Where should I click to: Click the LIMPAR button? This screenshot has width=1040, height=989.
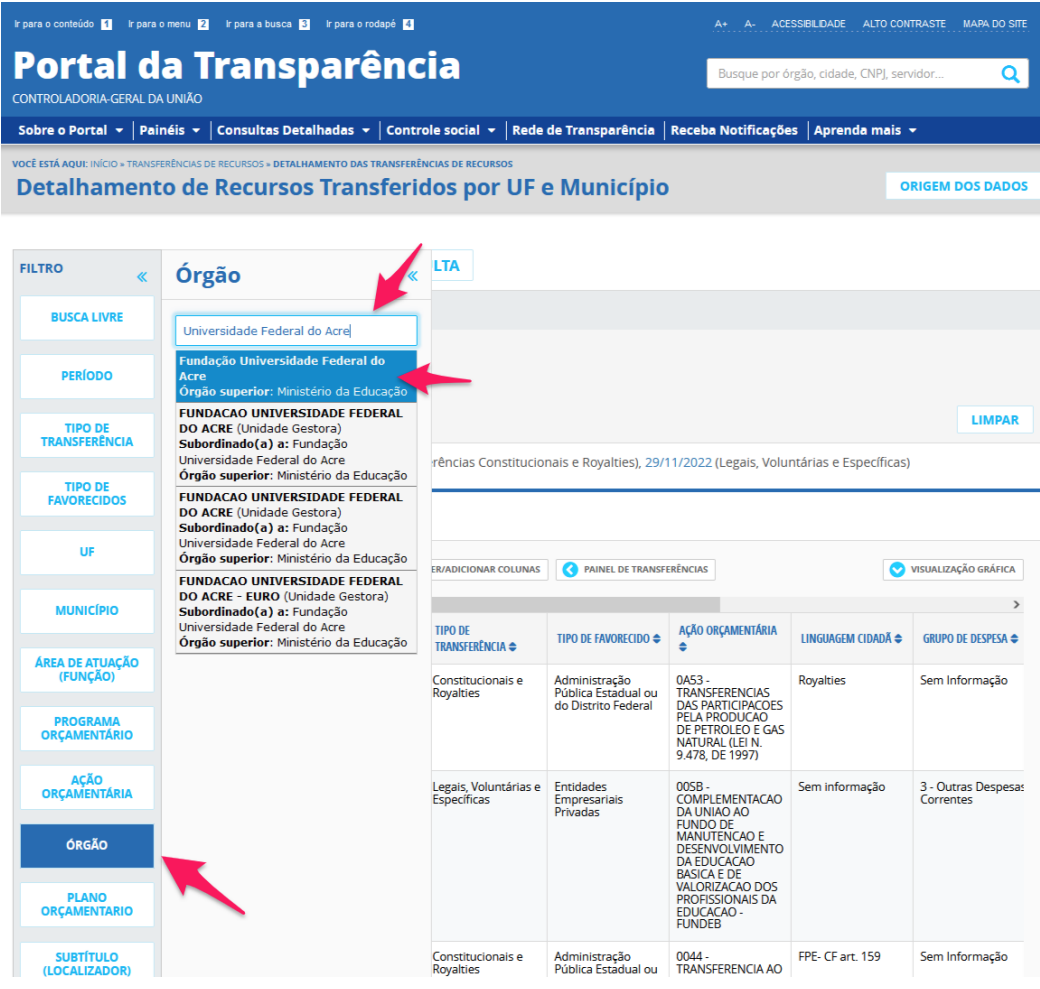click(994, 420)
